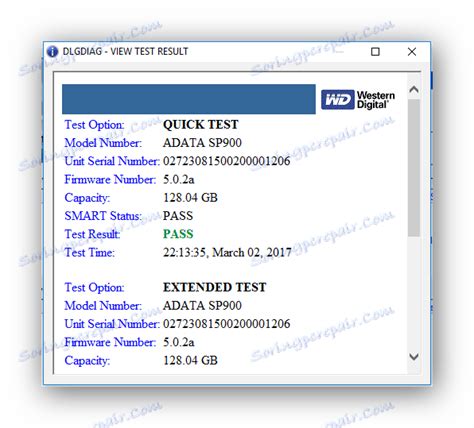The width and height of the screenshot is (474, 428).
Task: Click 128.04 GB capacity under Extended Test
Action: coord(190,360)
